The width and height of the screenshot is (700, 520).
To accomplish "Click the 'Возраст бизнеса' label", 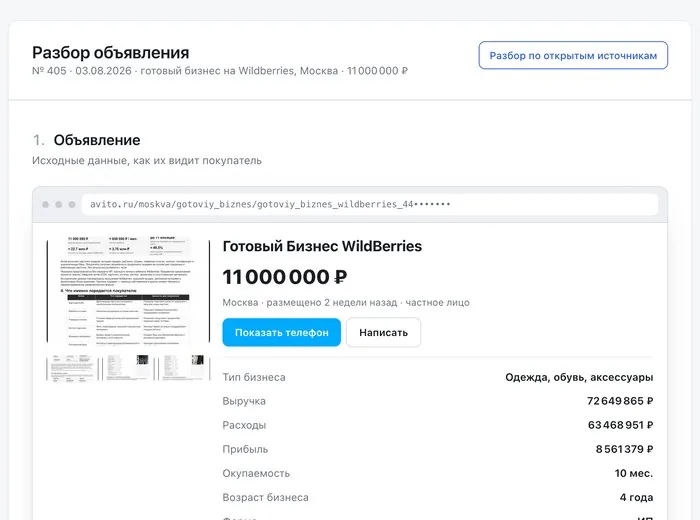I will 266,498.
